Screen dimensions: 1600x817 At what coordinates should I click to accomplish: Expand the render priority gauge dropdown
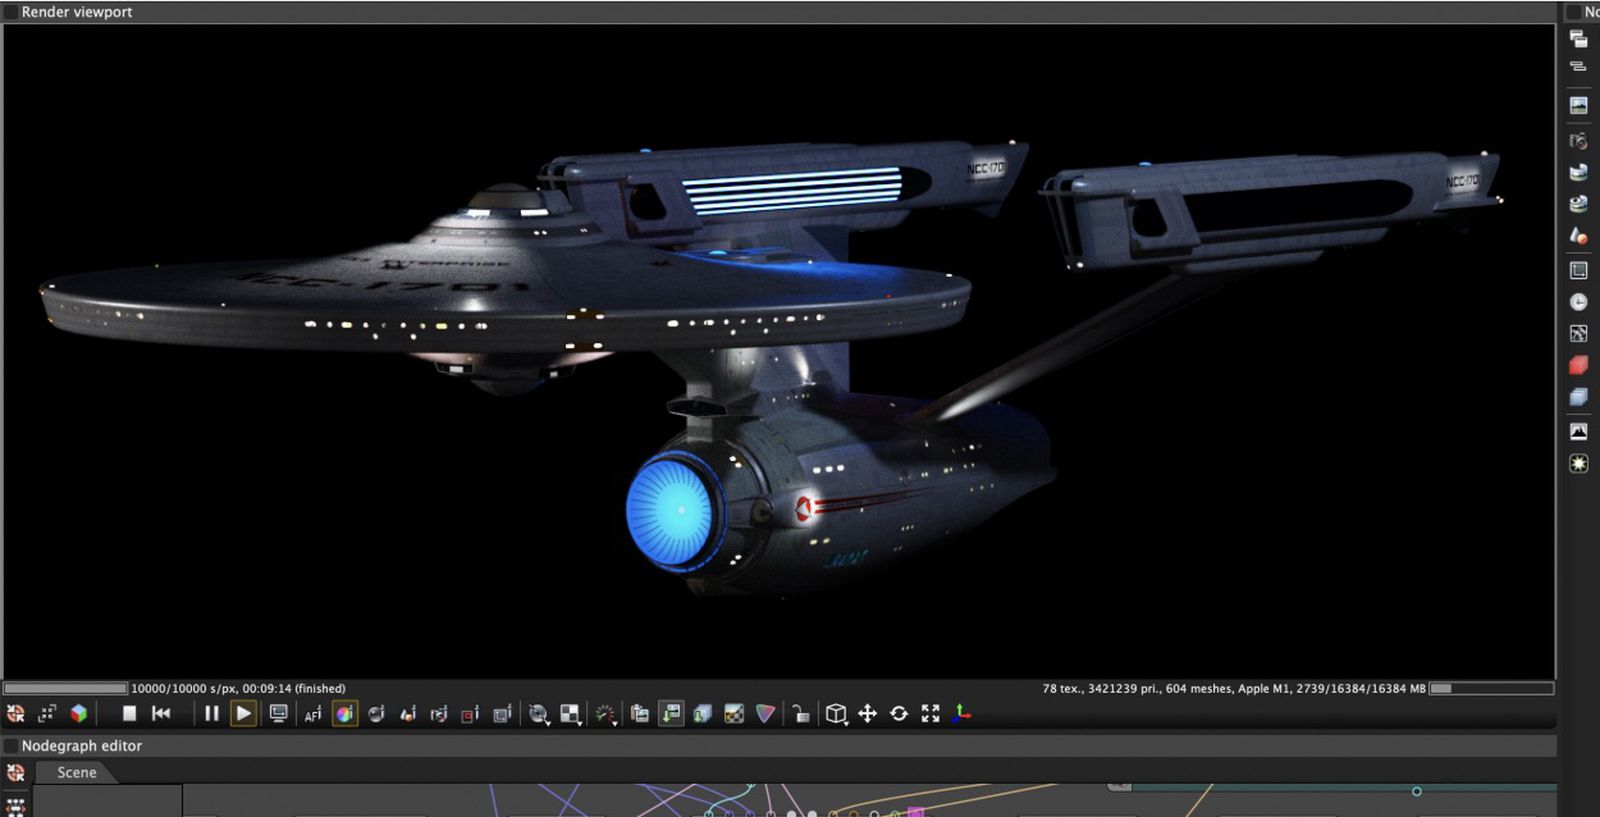(x=606, y=714)
